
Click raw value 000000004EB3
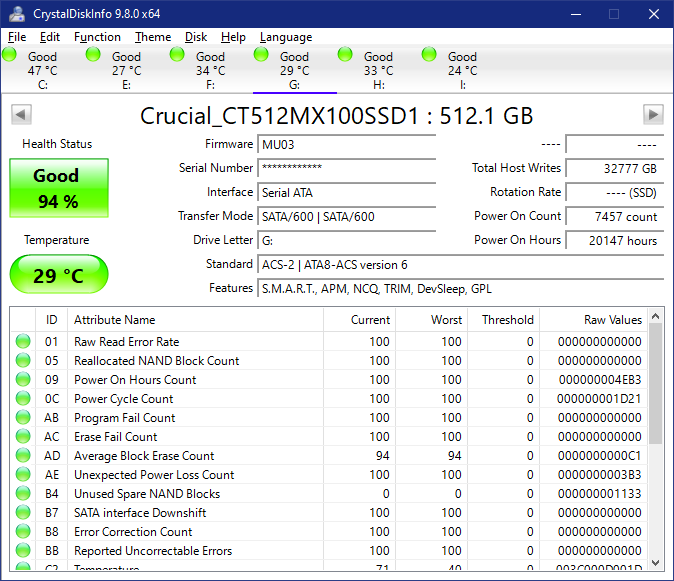click(x=600, y=379)
